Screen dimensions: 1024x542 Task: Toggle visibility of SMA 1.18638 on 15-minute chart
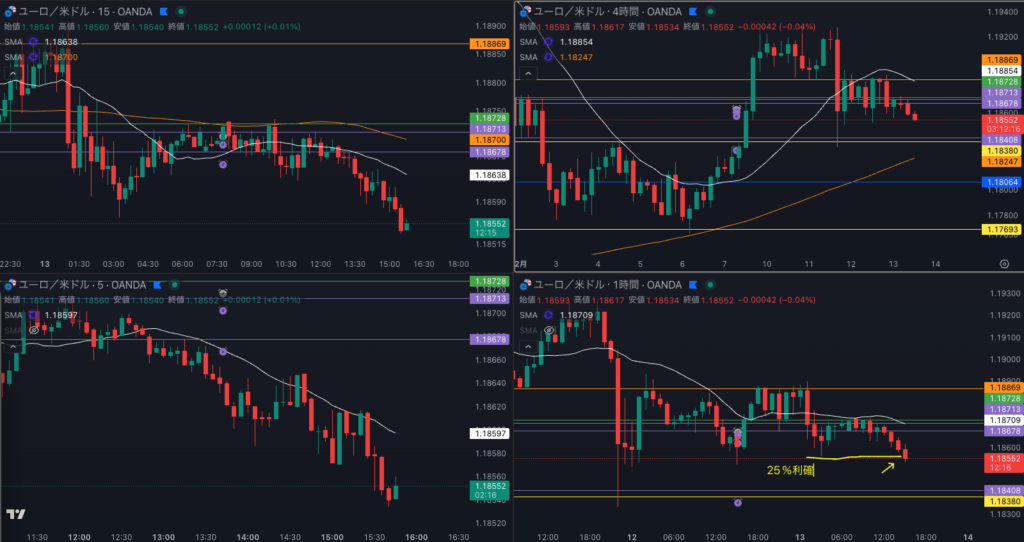[x=33, y=42]
